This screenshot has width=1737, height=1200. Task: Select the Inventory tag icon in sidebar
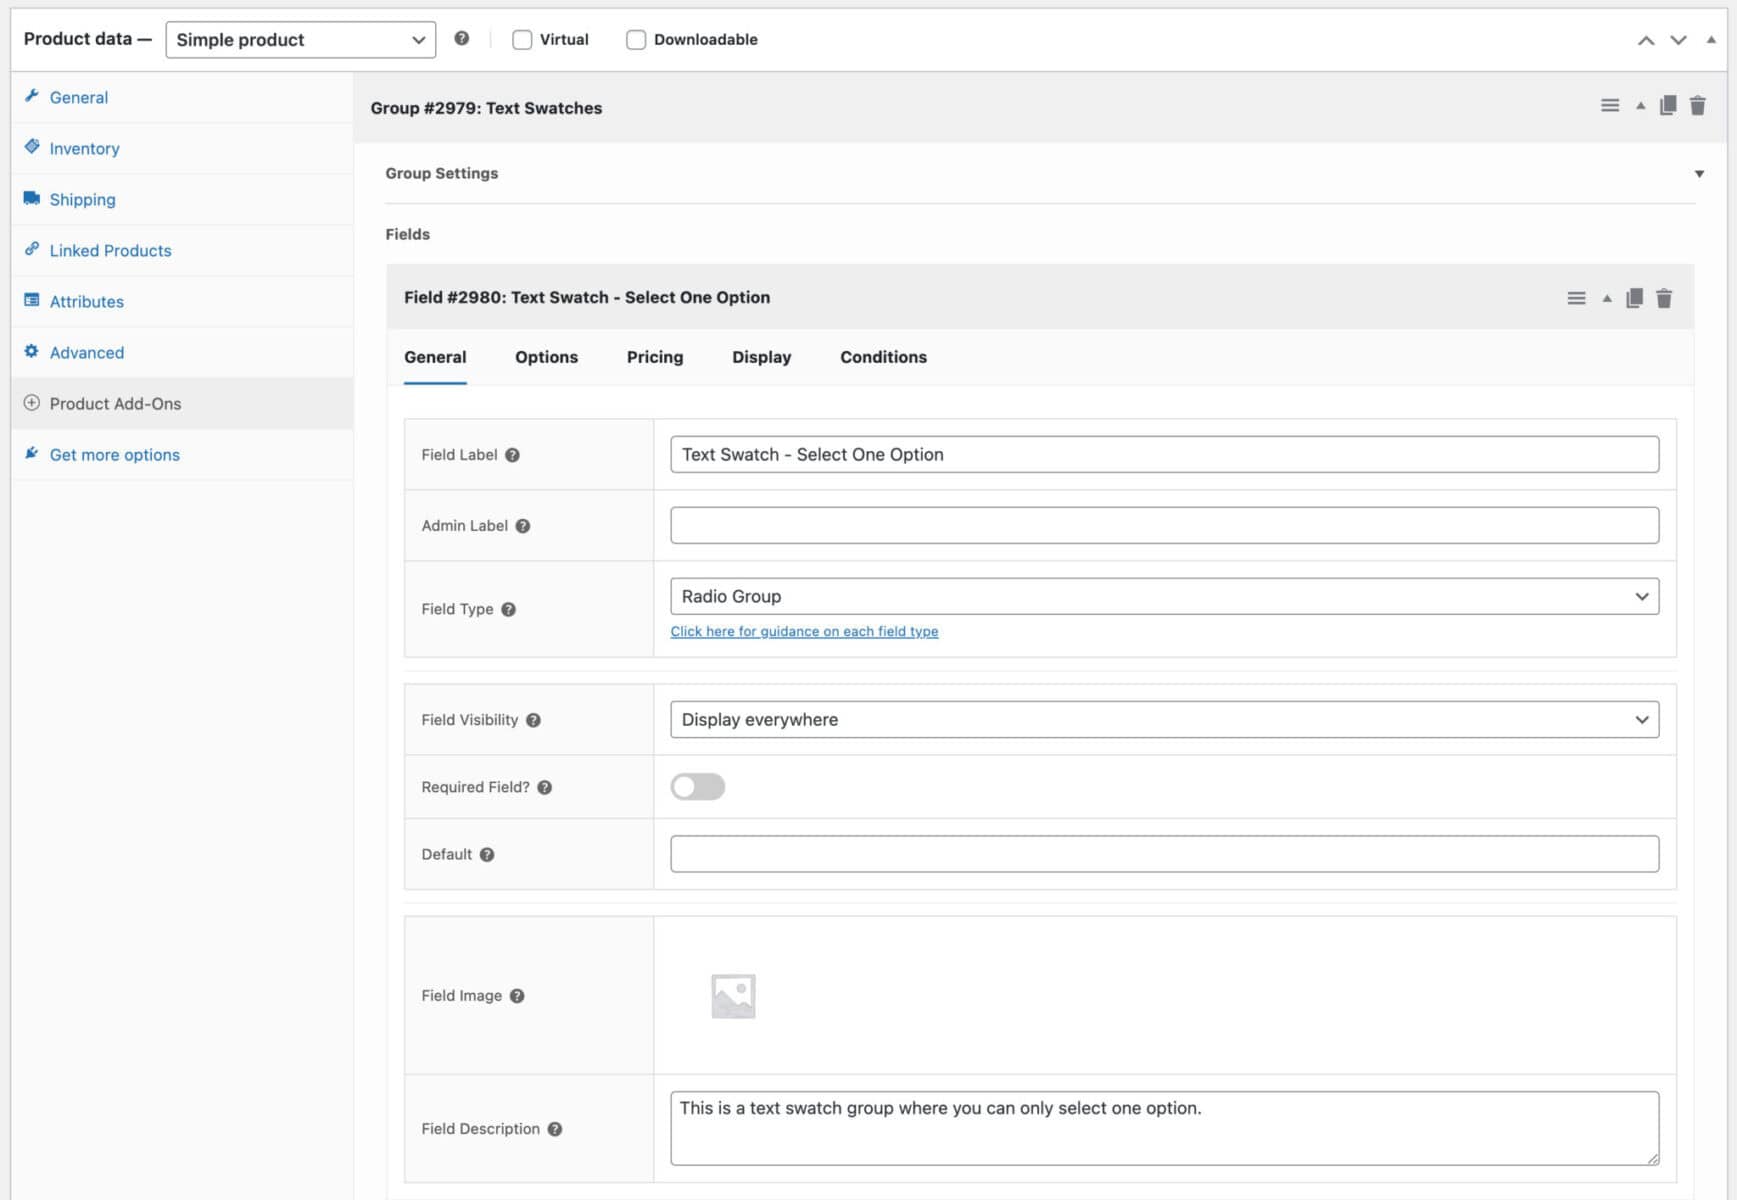point(33,147)
